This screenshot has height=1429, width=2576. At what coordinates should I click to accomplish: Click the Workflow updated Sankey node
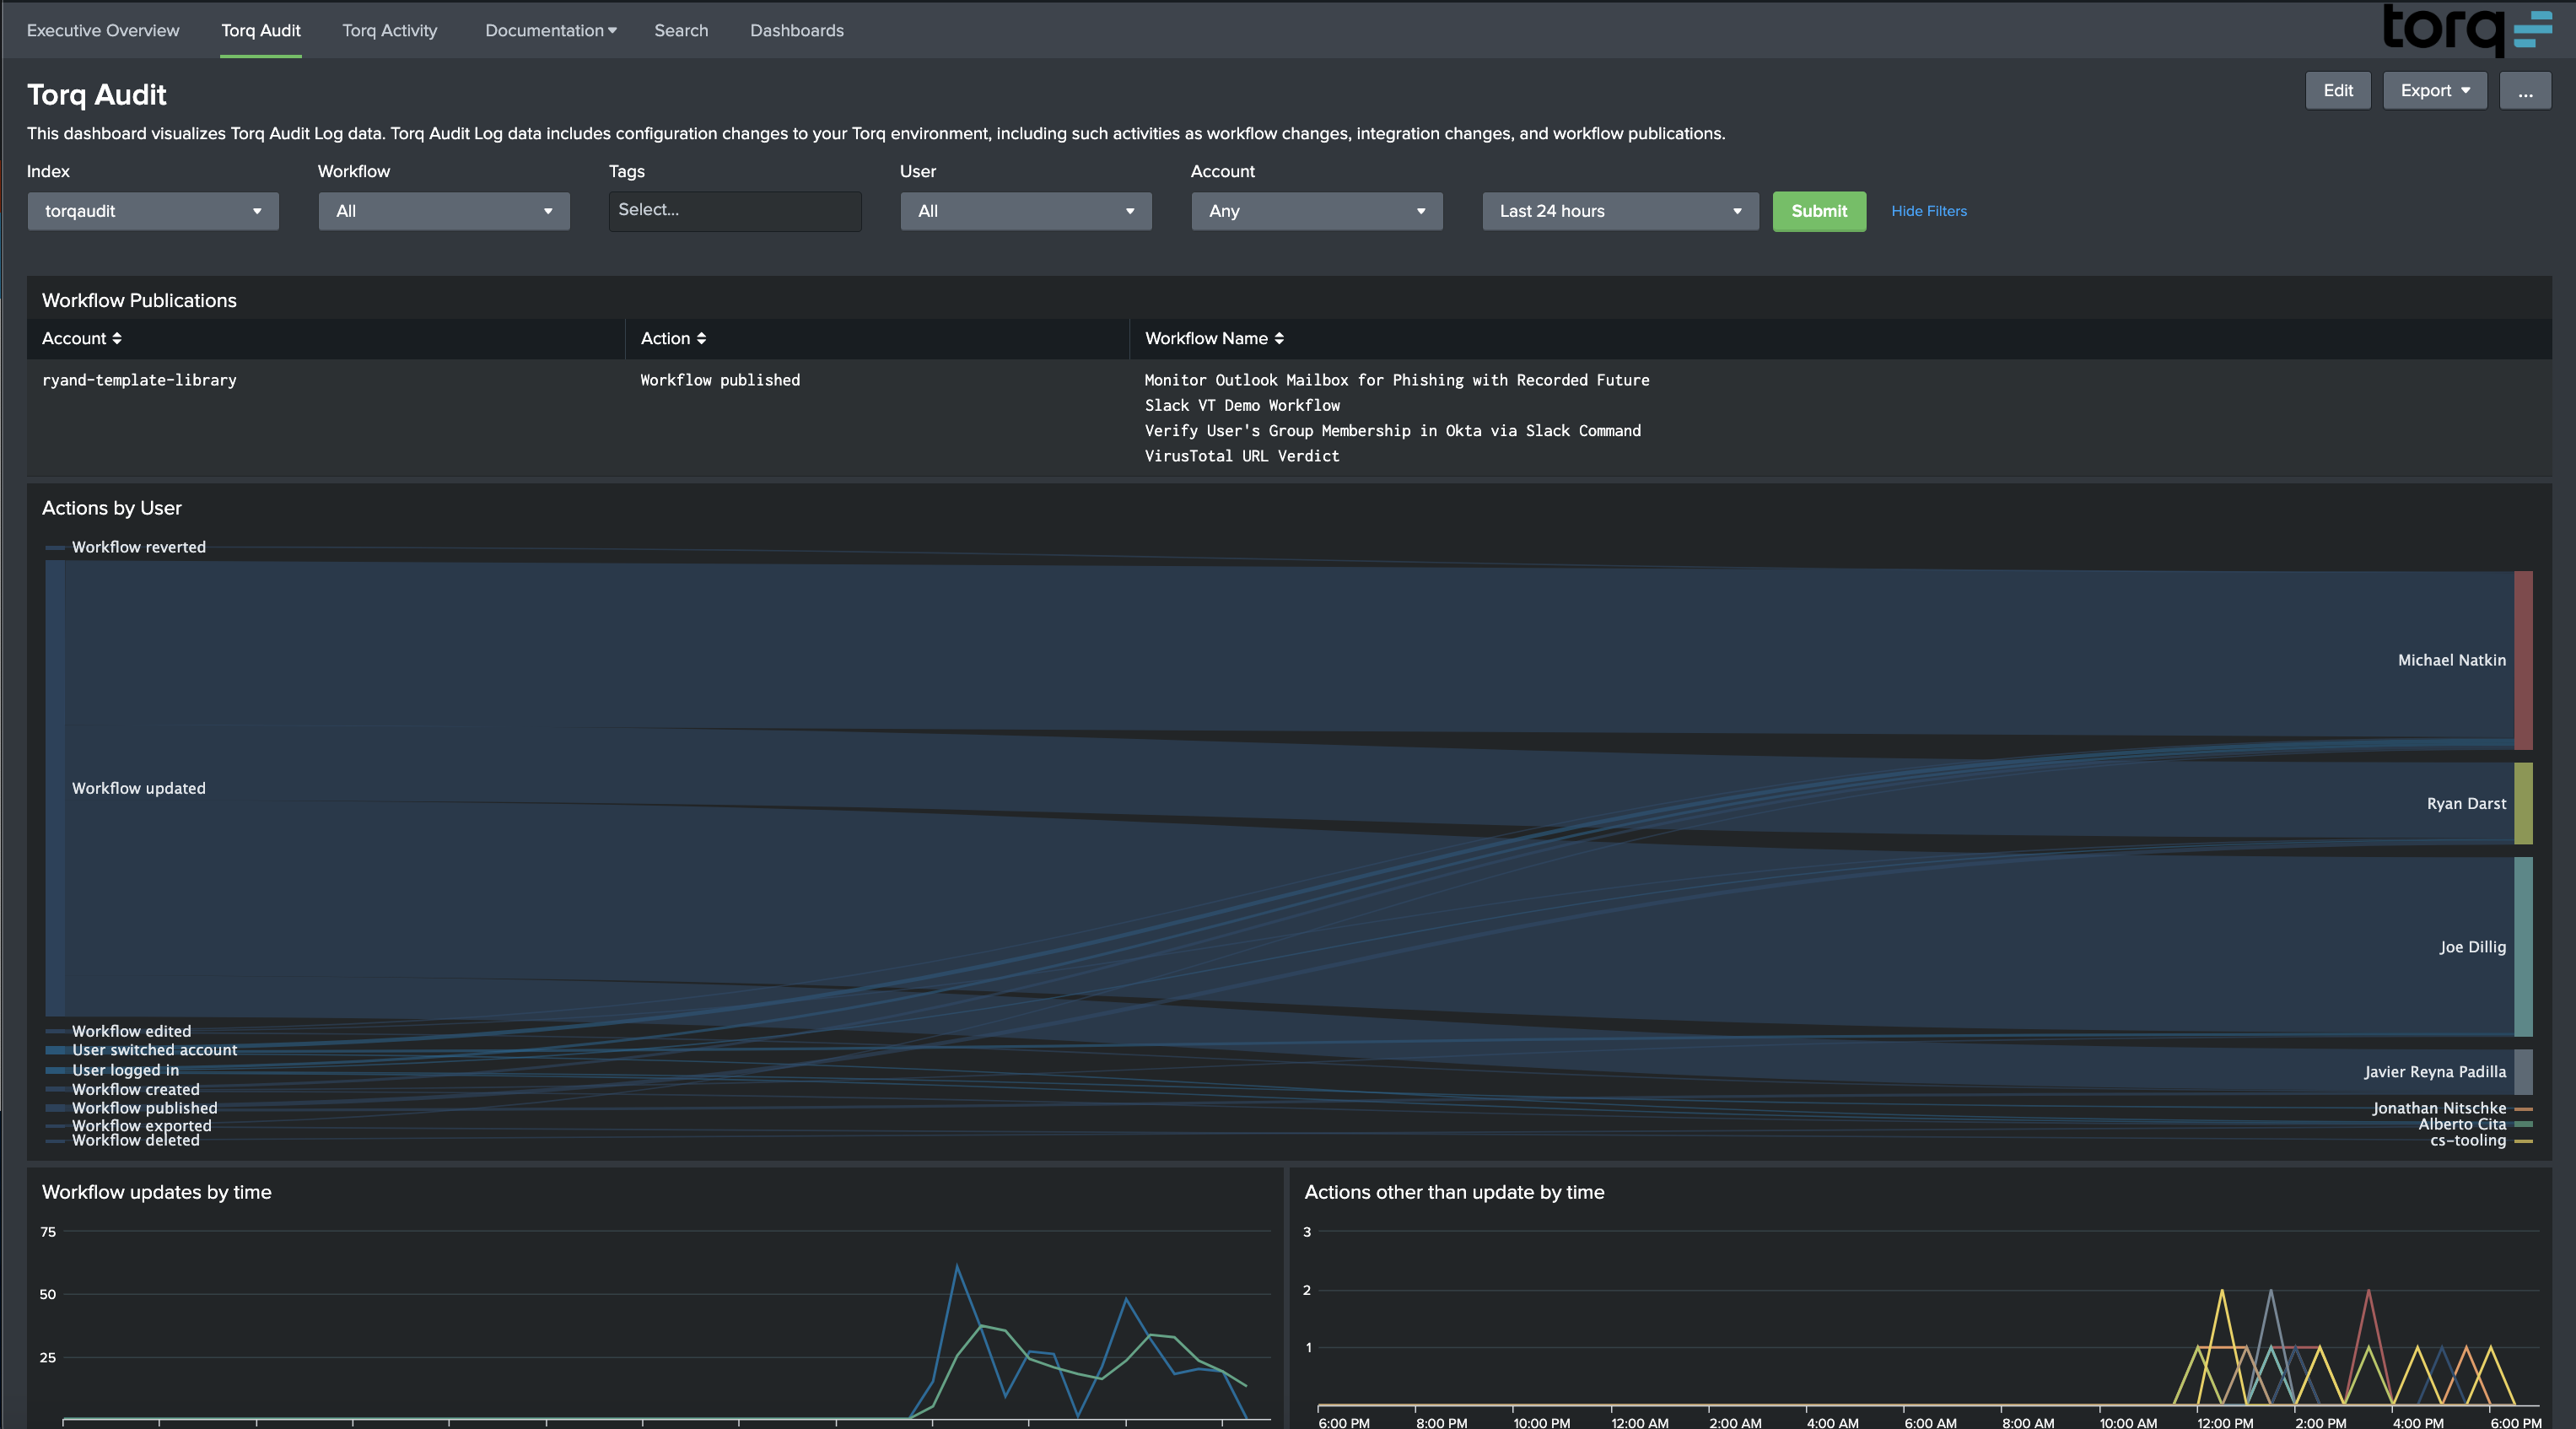pyautogui.click(x=55, y=788)
